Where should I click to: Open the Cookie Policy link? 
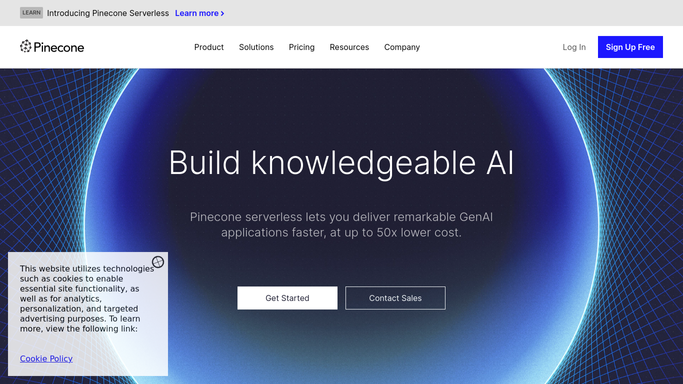click(x=46, y=359)
